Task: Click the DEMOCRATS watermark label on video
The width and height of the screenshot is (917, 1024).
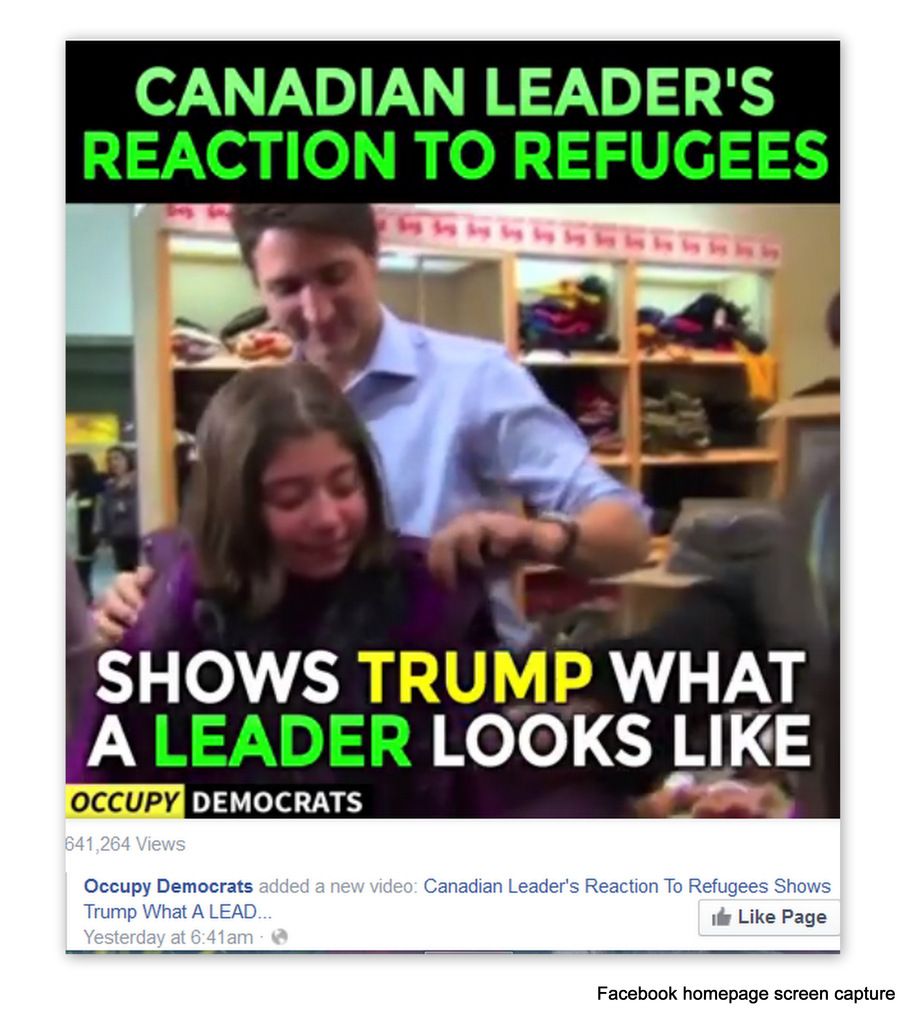Action: click(277, 802)
